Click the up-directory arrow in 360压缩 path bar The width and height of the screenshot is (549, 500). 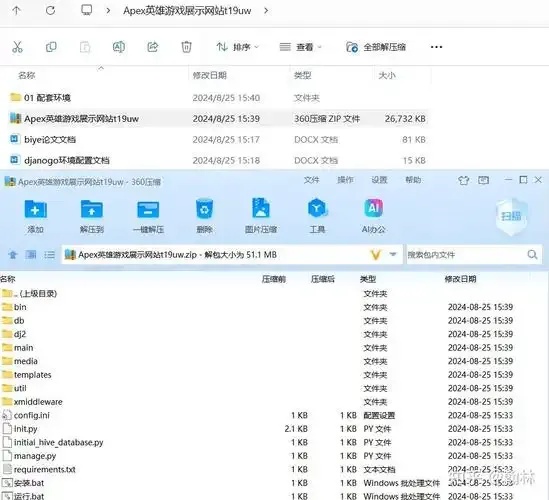(13, 255)
